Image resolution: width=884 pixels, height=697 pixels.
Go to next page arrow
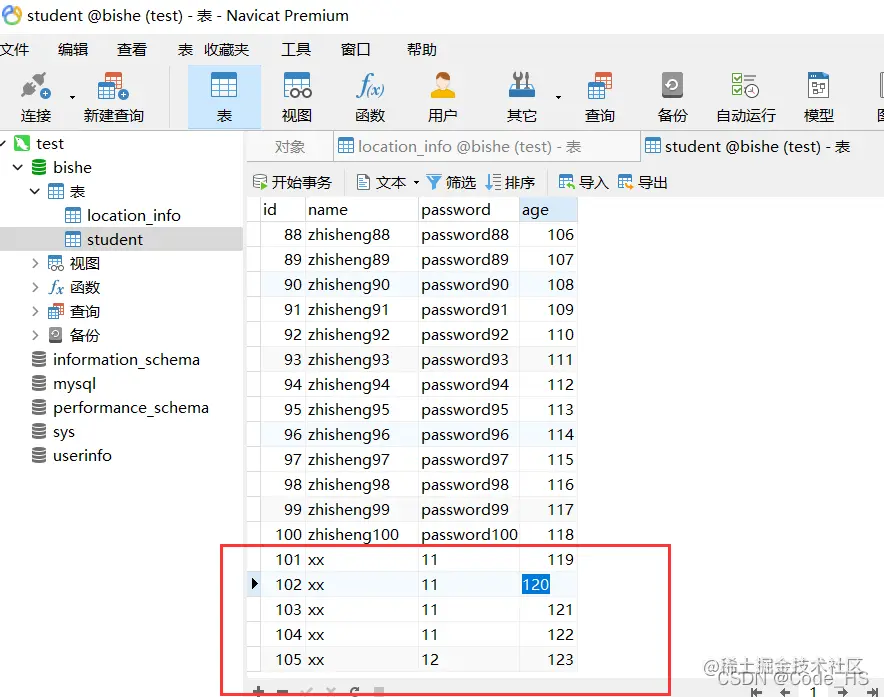(842, 692)
